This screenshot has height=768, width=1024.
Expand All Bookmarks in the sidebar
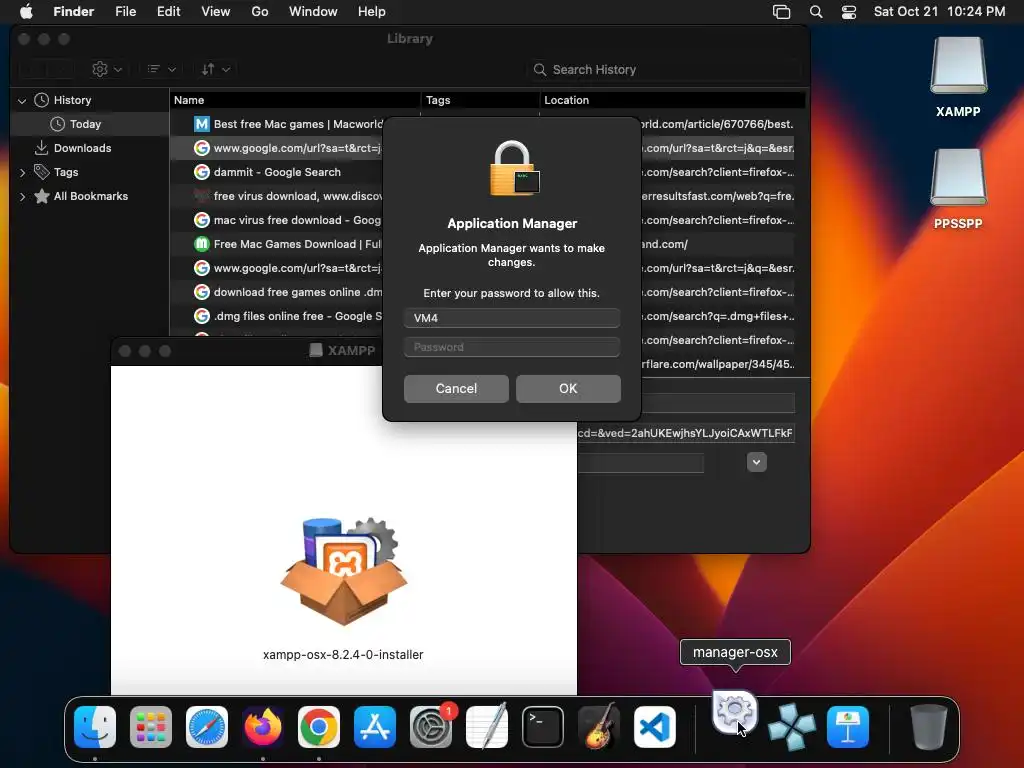tap(22, 197)
